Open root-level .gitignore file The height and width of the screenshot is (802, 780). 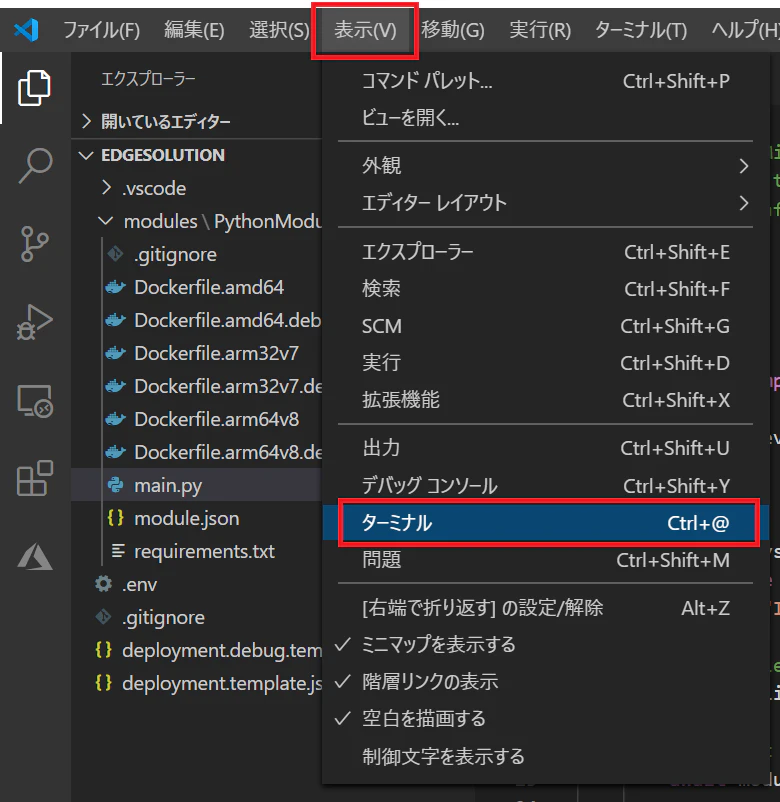tap(196, 617)
